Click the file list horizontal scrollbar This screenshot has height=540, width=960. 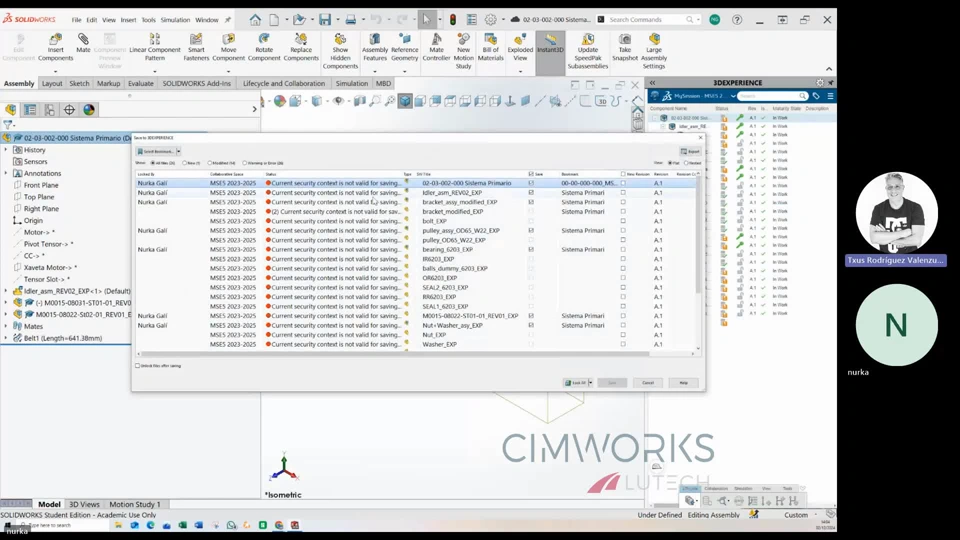tap(395, 354)
